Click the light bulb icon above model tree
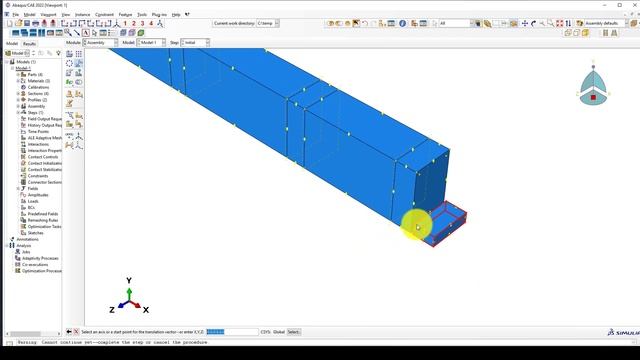640x360 pixels. point(58,53)
